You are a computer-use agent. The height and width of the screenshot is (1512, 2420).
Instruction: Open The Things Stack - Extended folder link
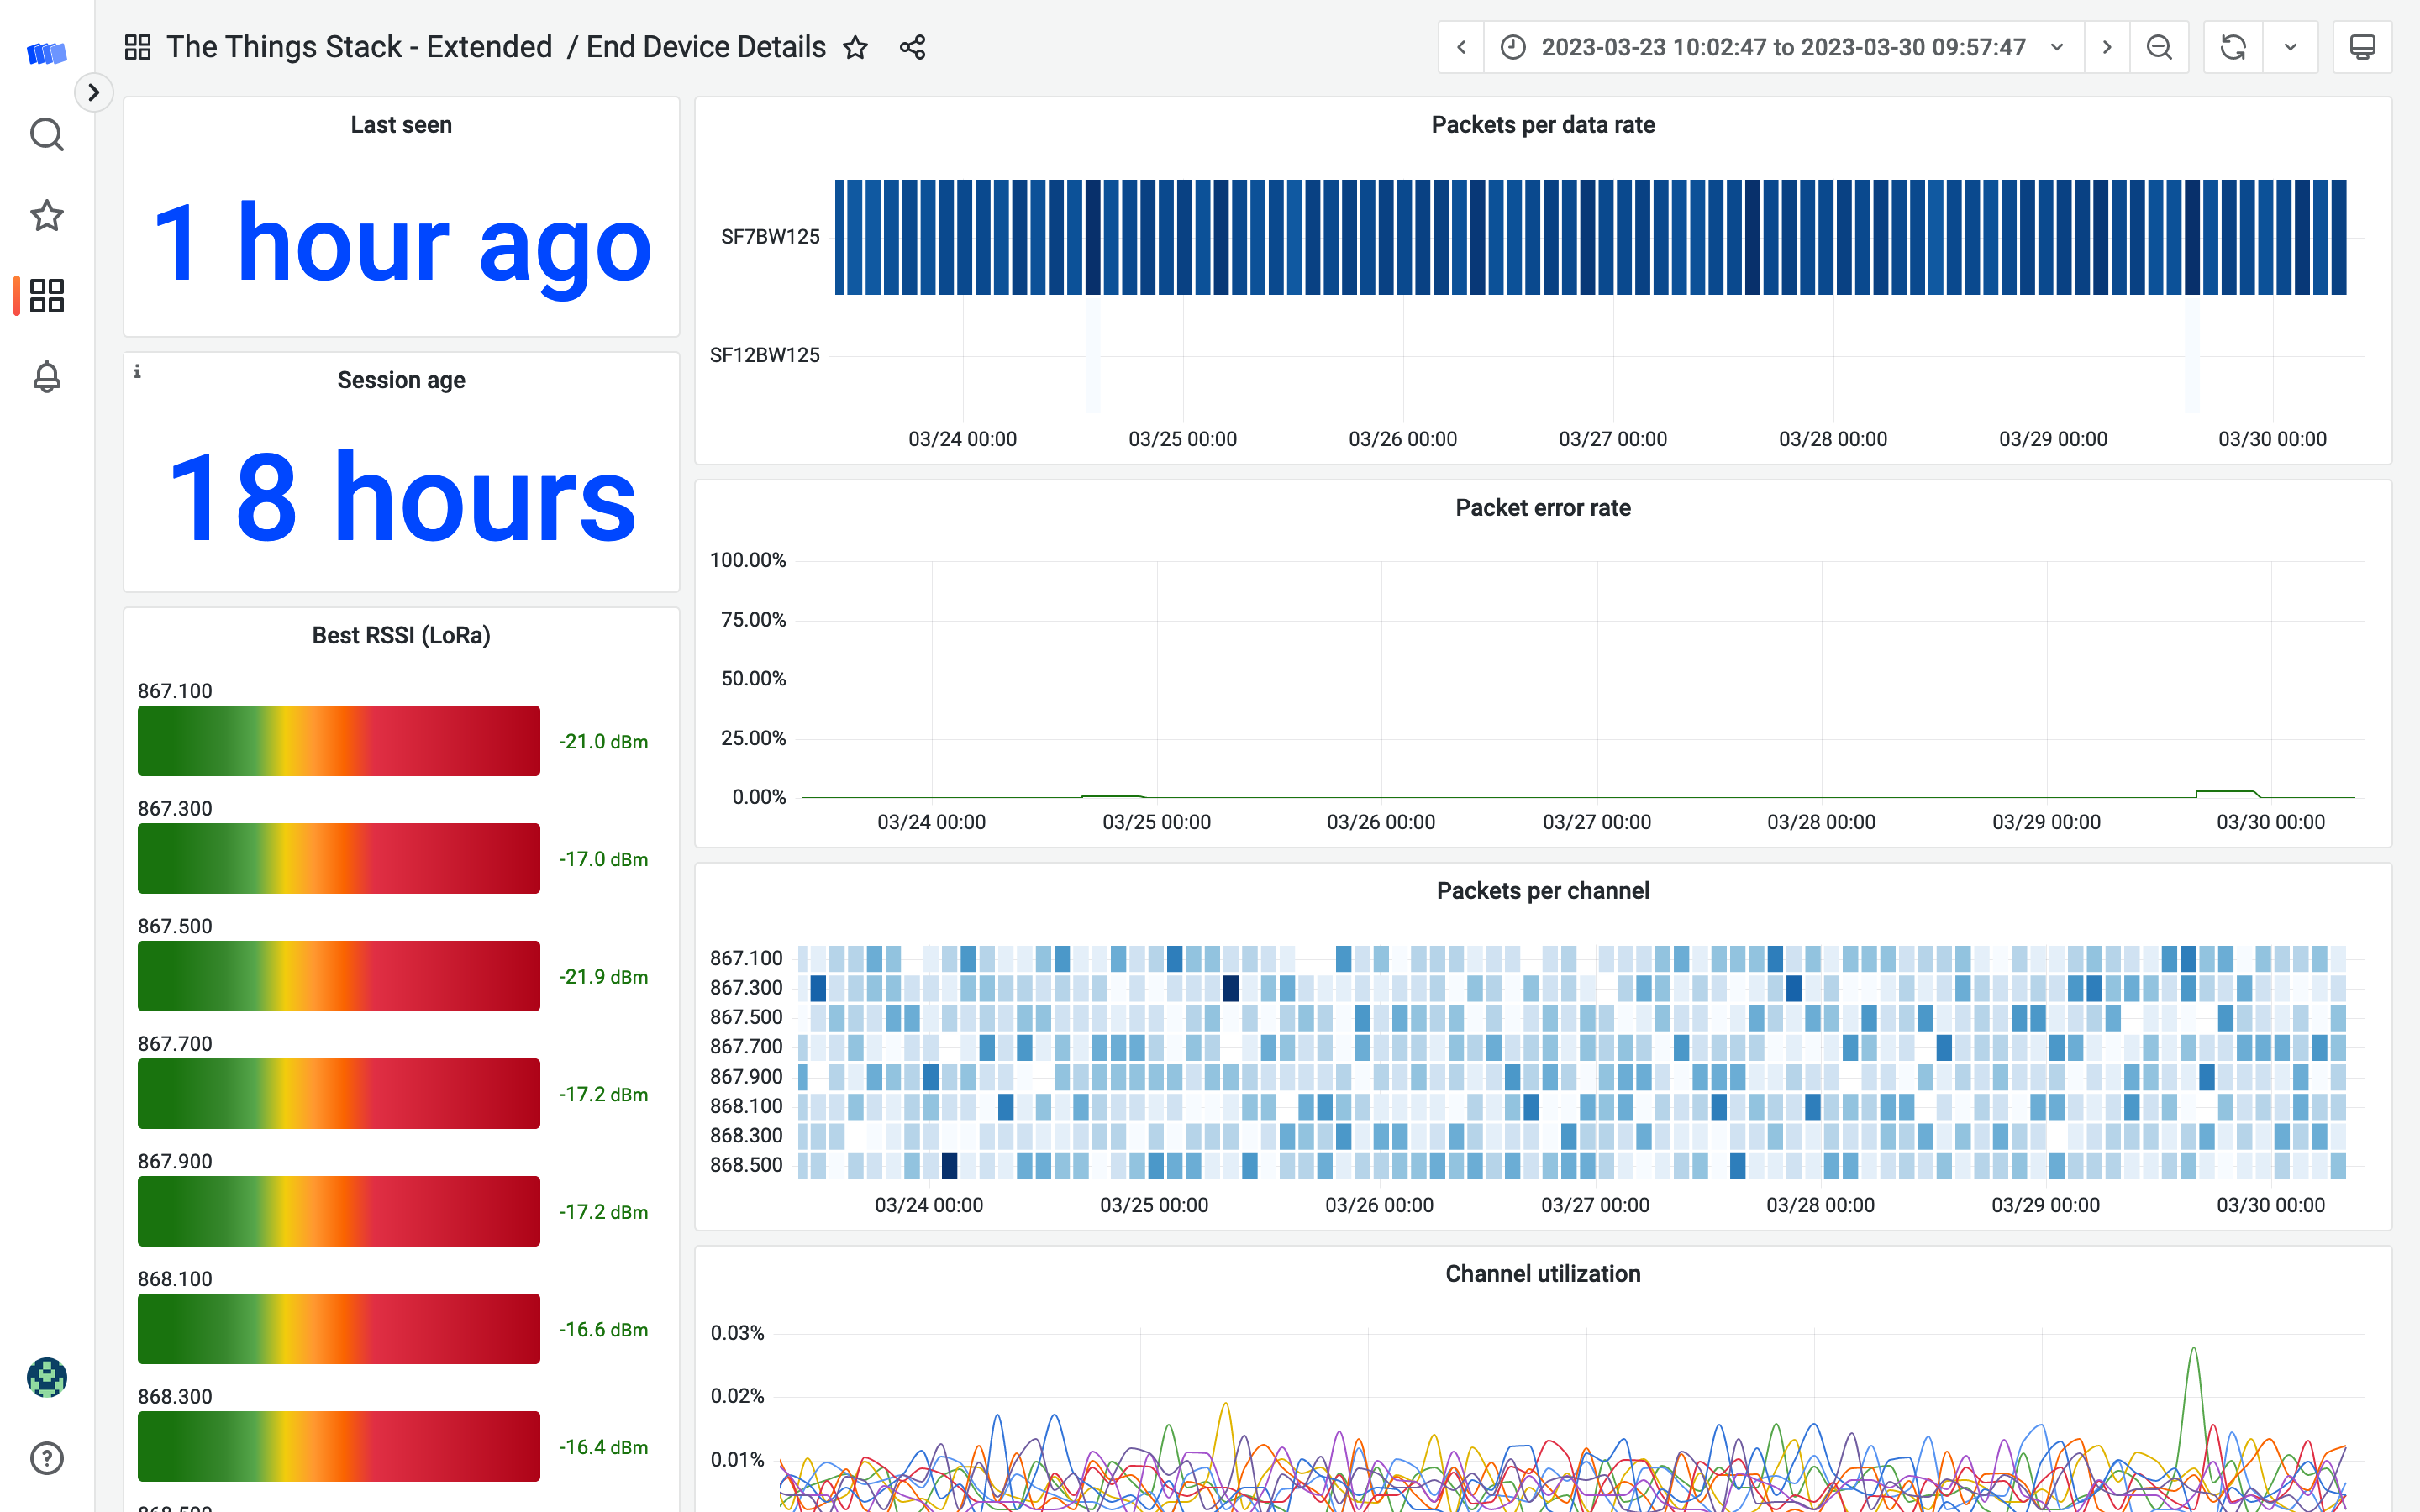click(x=359, y=47)
